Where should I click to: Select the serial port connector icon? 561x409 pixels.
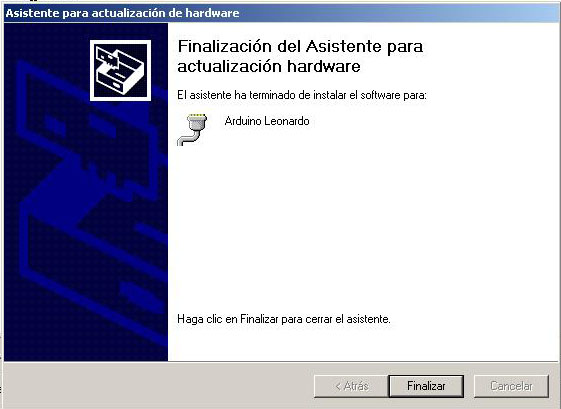click(192, 130)
